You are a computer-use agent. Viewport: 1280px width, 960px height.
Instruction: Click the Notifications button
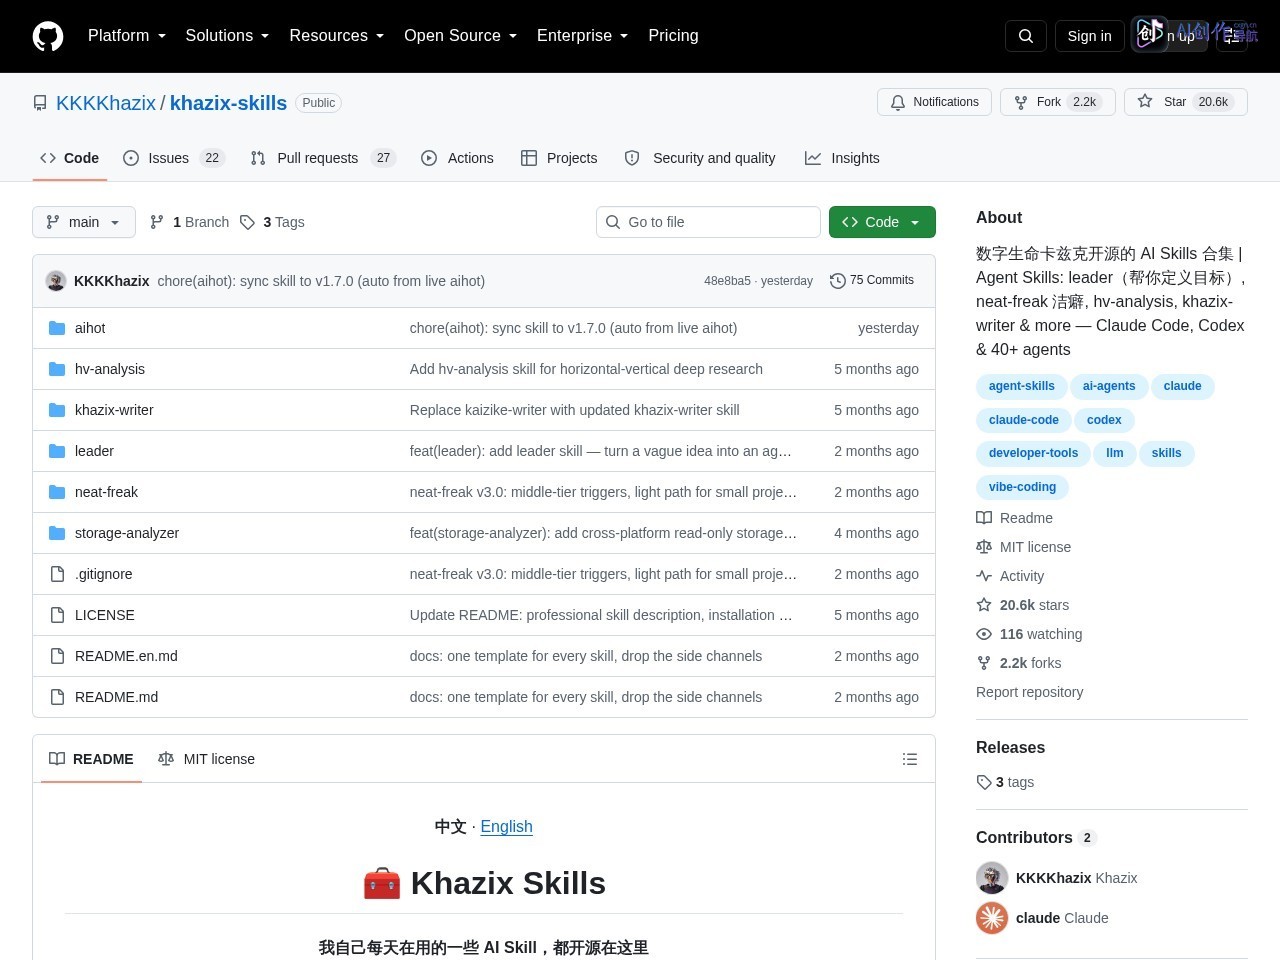(x=935, y=102)
